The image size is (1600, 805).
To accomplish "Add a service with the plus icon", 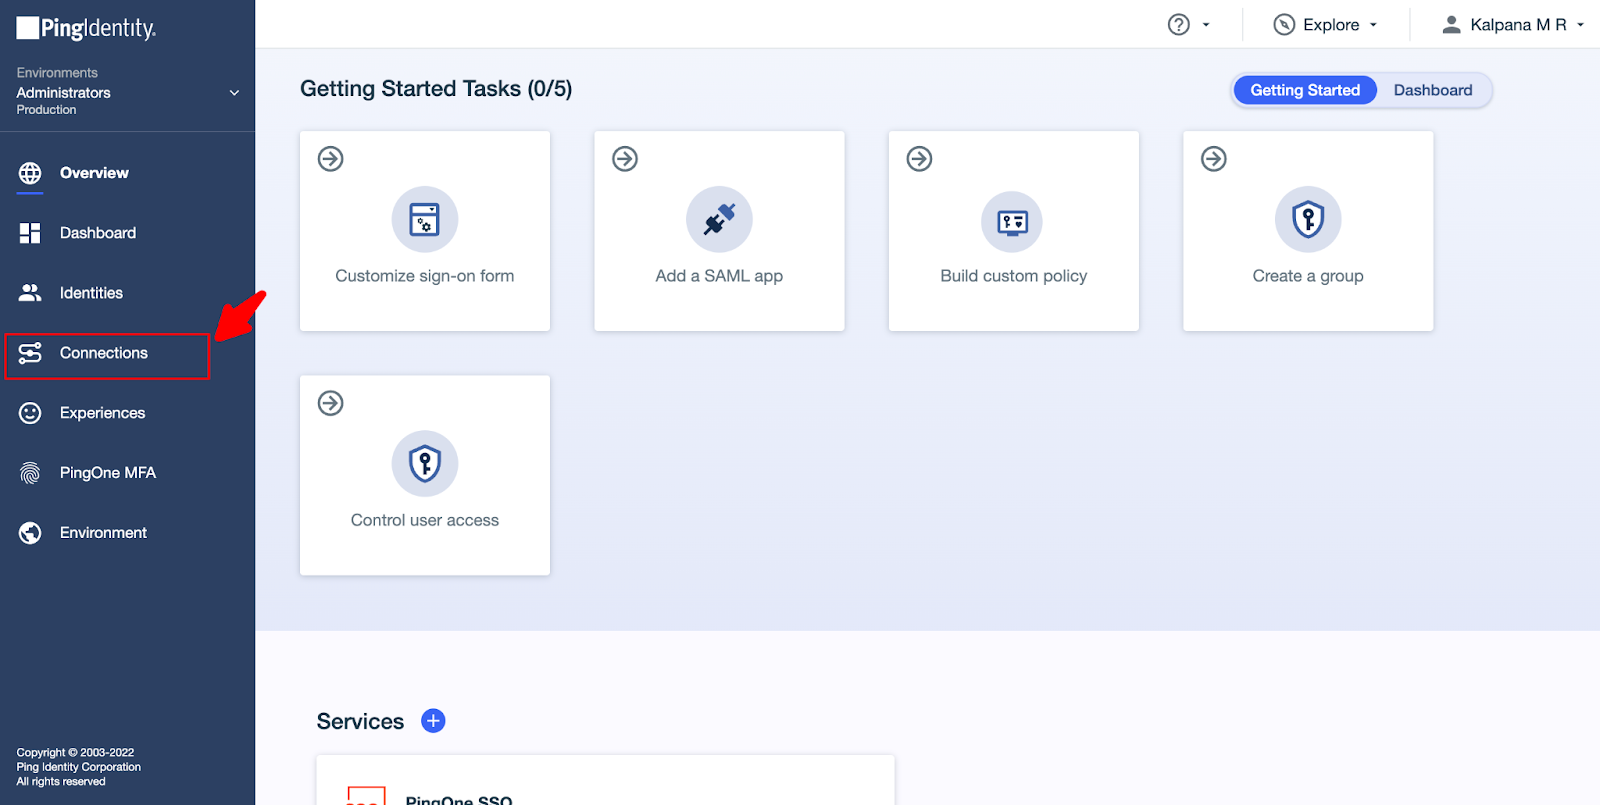I will click(x=433, y=721).
